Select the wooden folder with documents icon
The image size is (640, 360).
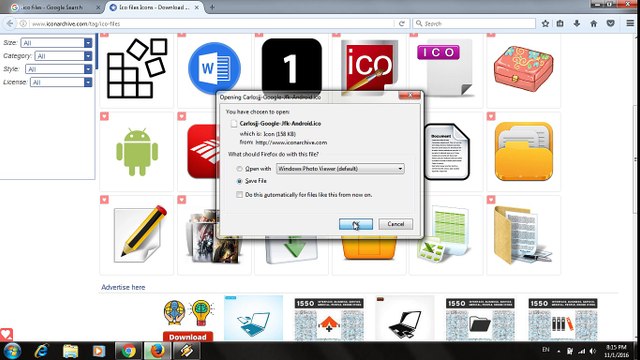523,235
